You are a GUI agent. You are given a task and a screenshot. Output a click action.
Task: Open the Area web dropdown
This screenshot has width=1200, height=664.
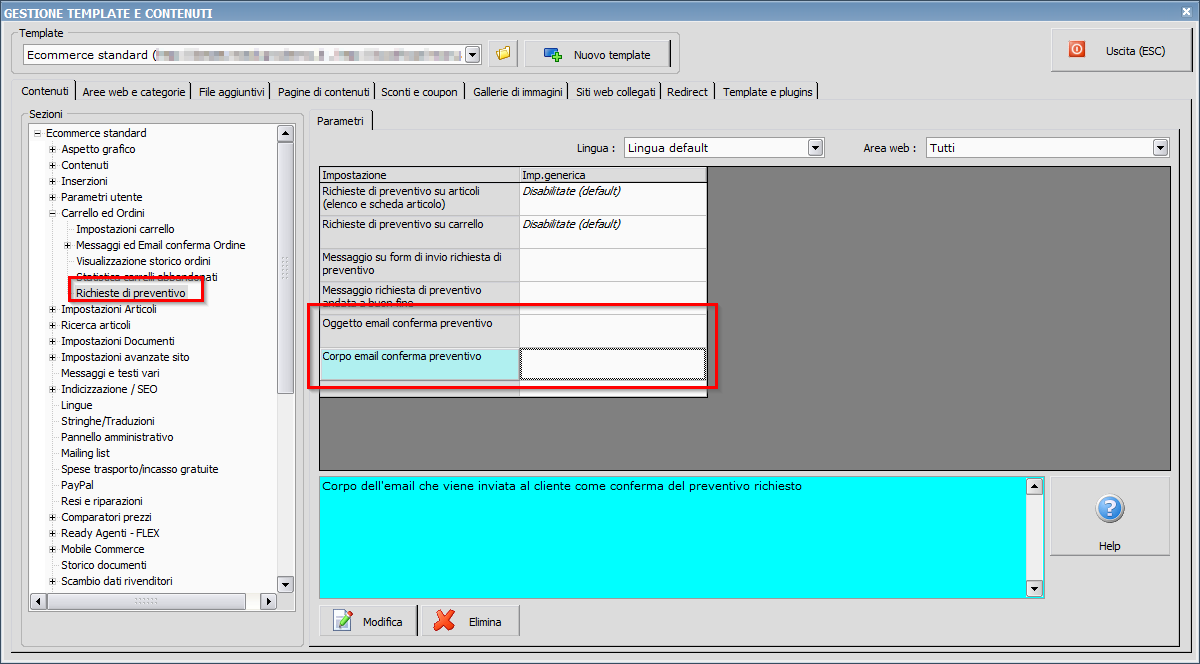click(1160, 148)
